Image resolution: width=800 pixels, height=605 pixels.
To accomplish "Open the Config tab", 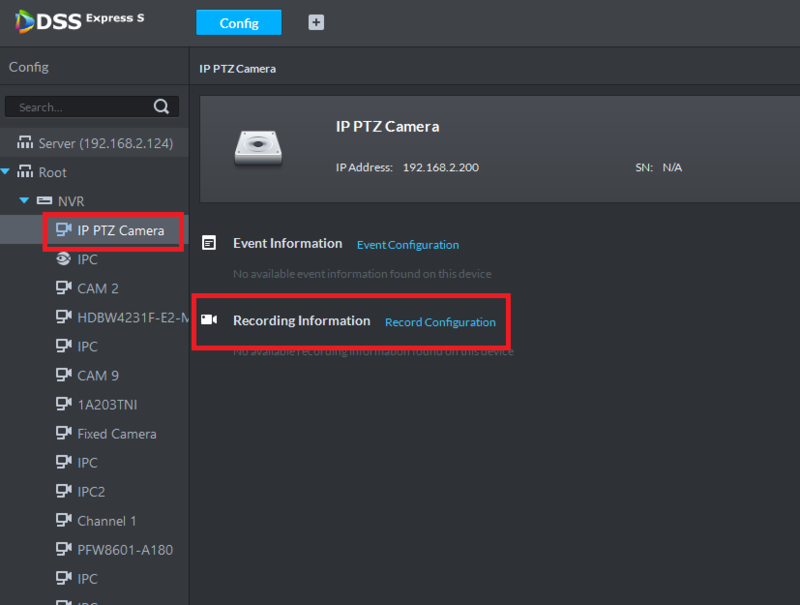I will click(x=238, y=22).
